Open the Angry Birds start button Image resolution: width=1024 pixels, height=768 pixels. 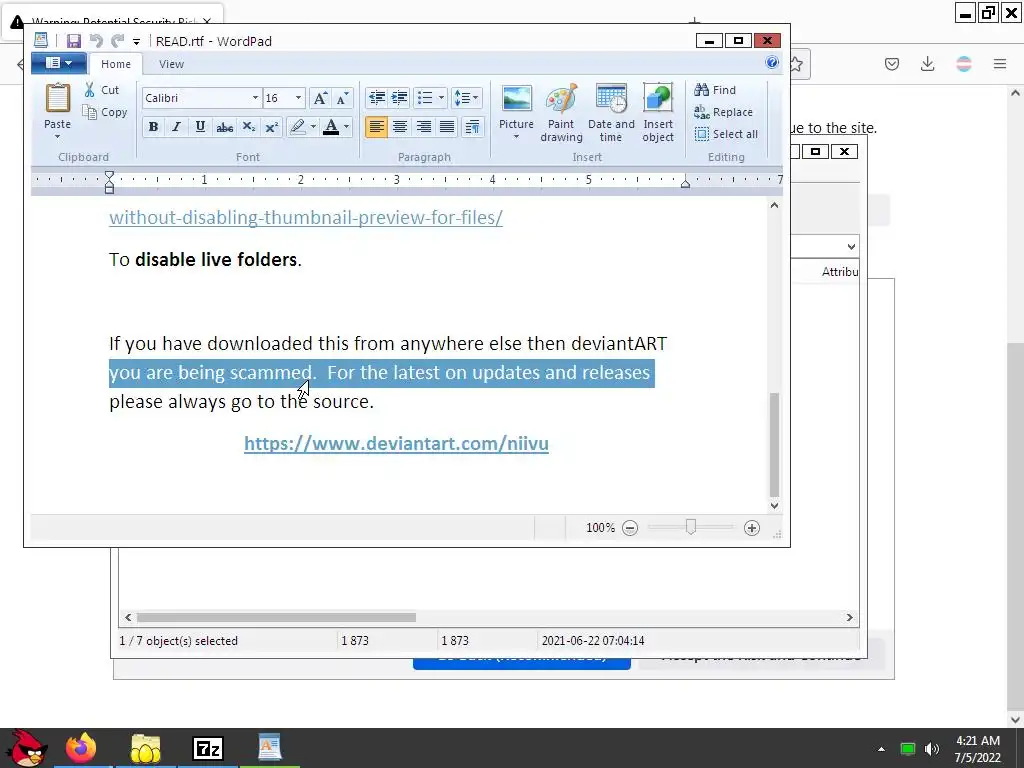tap(26, 748)
